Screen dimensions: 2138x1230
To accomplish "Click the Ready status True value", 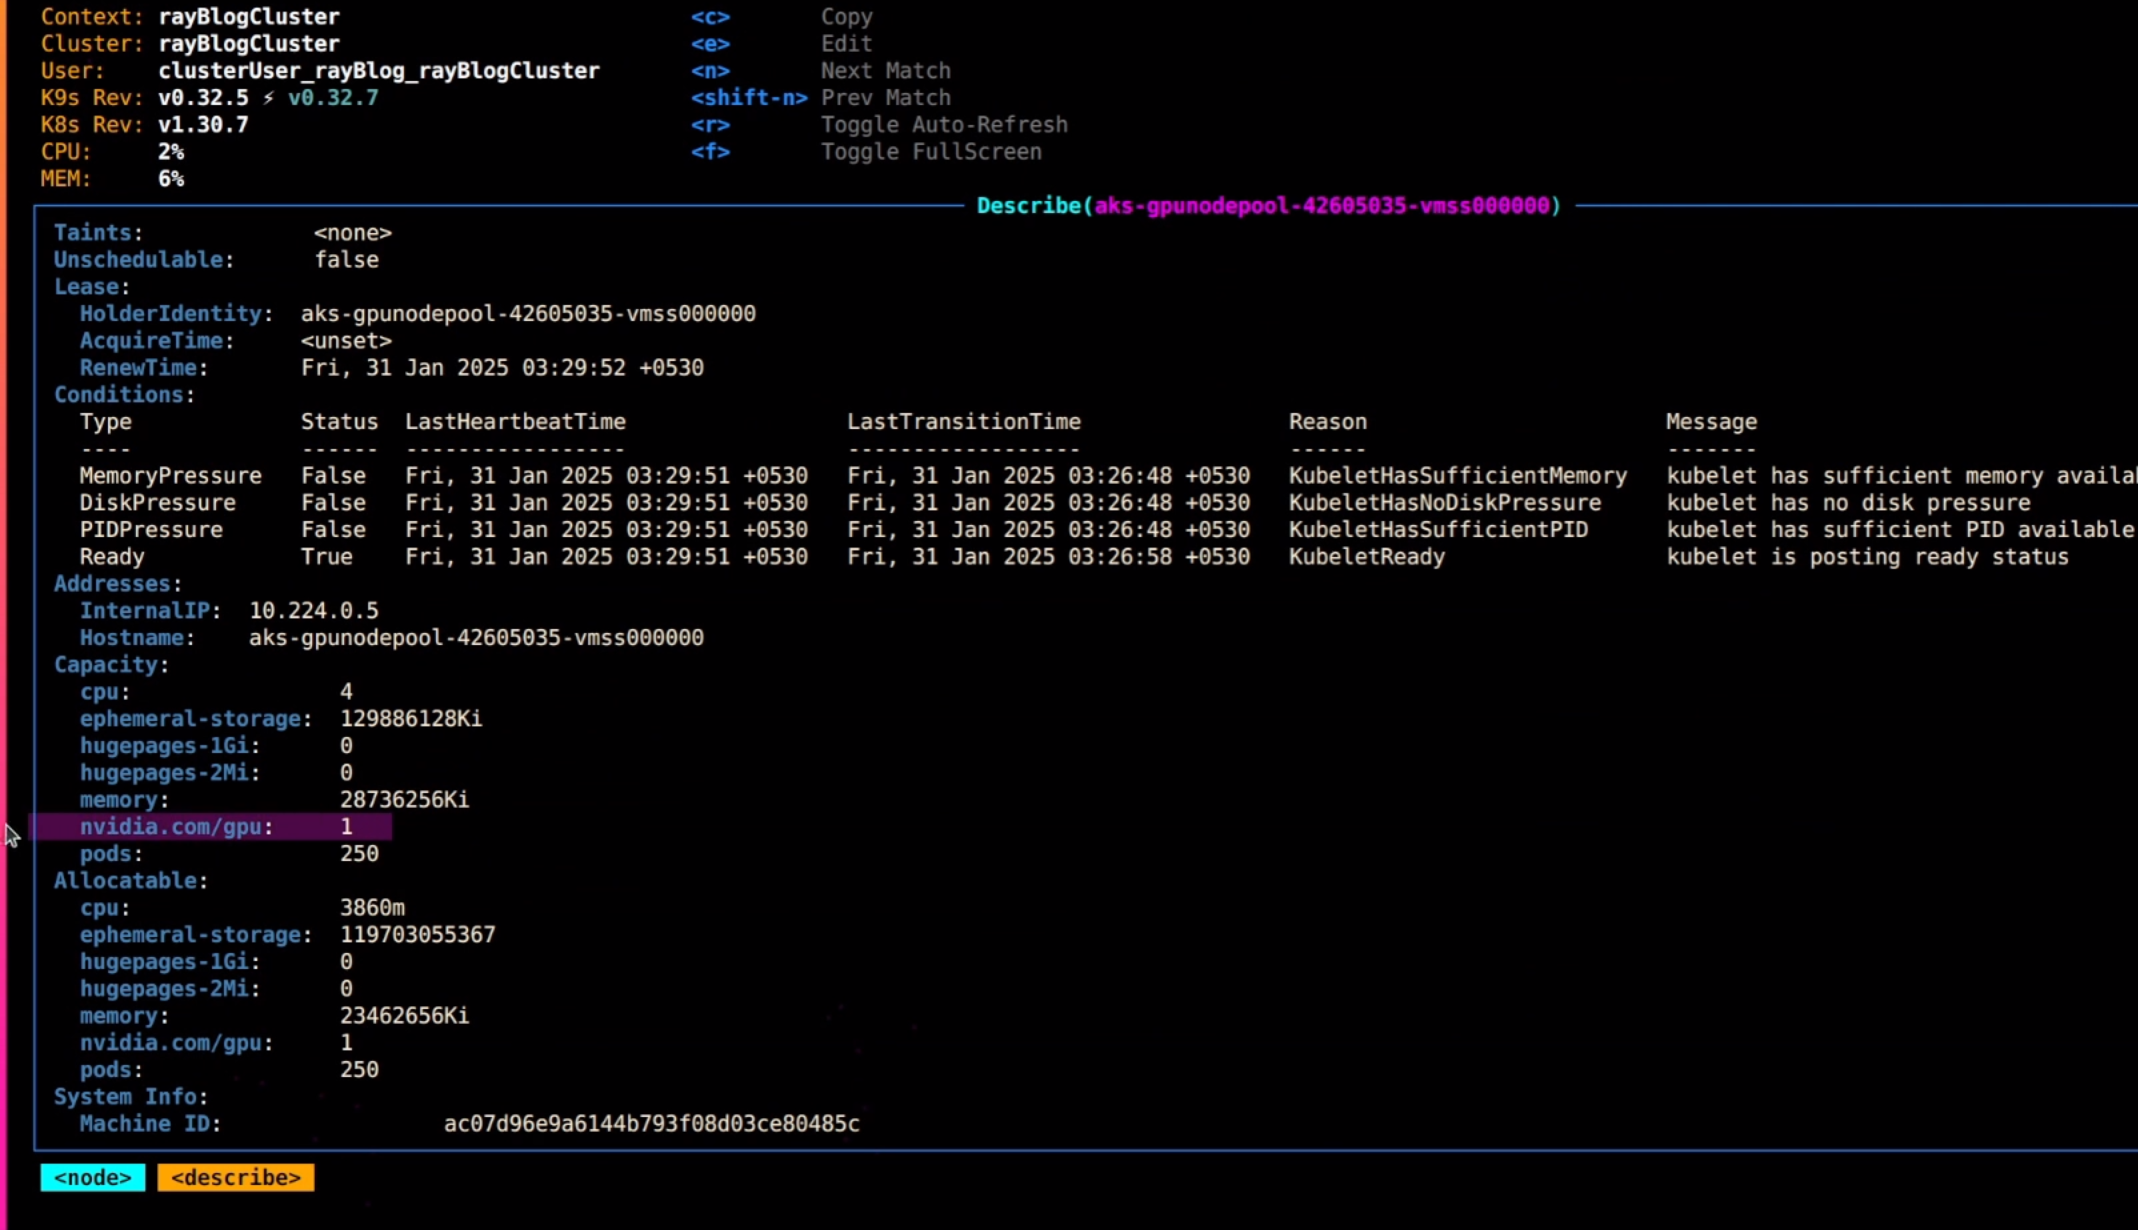I will coord(327,557).
